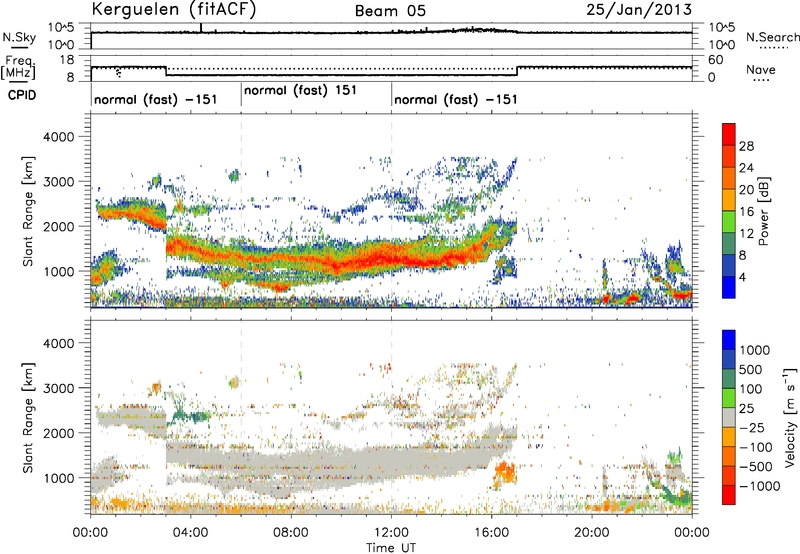The height and width of the screenshot is (554, 800).
Task: Click the "Power [dB]" colorbar title
Action: click(x=764, y=211)
